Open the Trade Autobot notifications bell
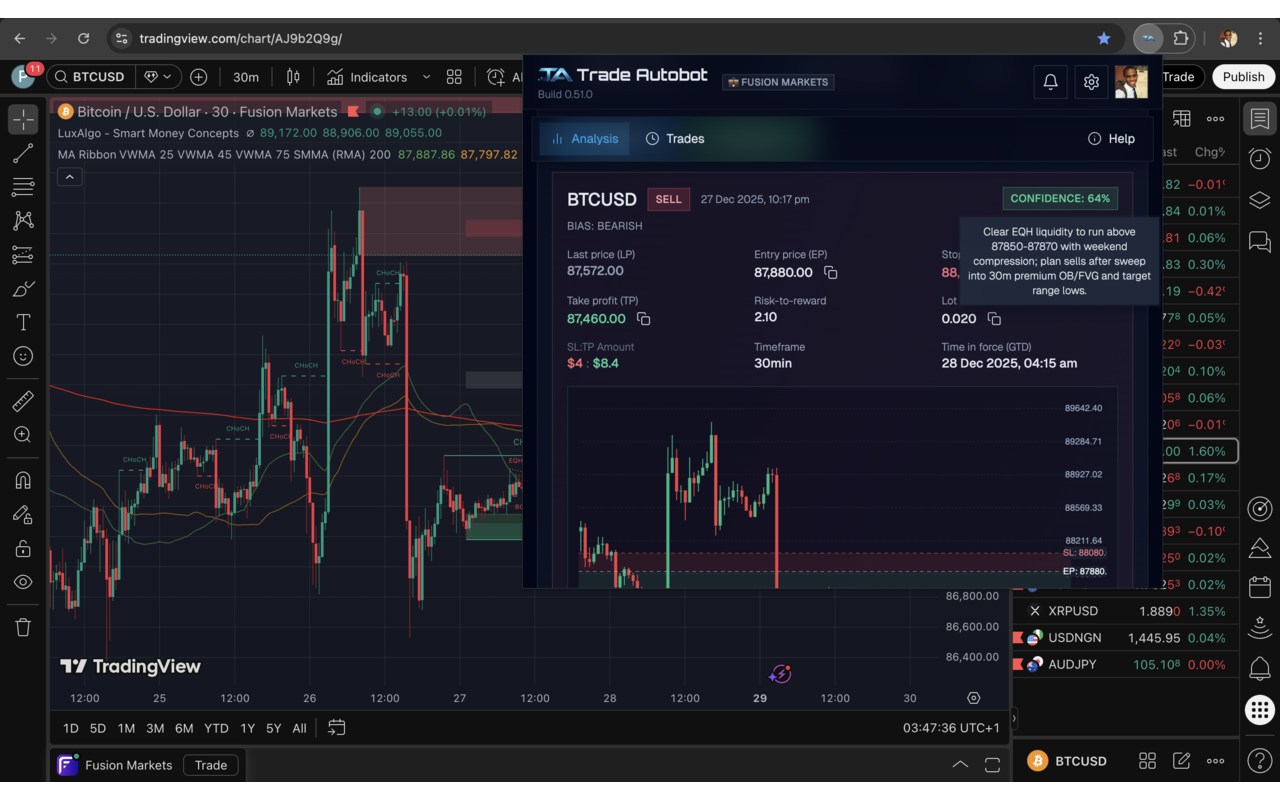The width and height of the screenshot is (1280, 800). tap(1051, 82)
